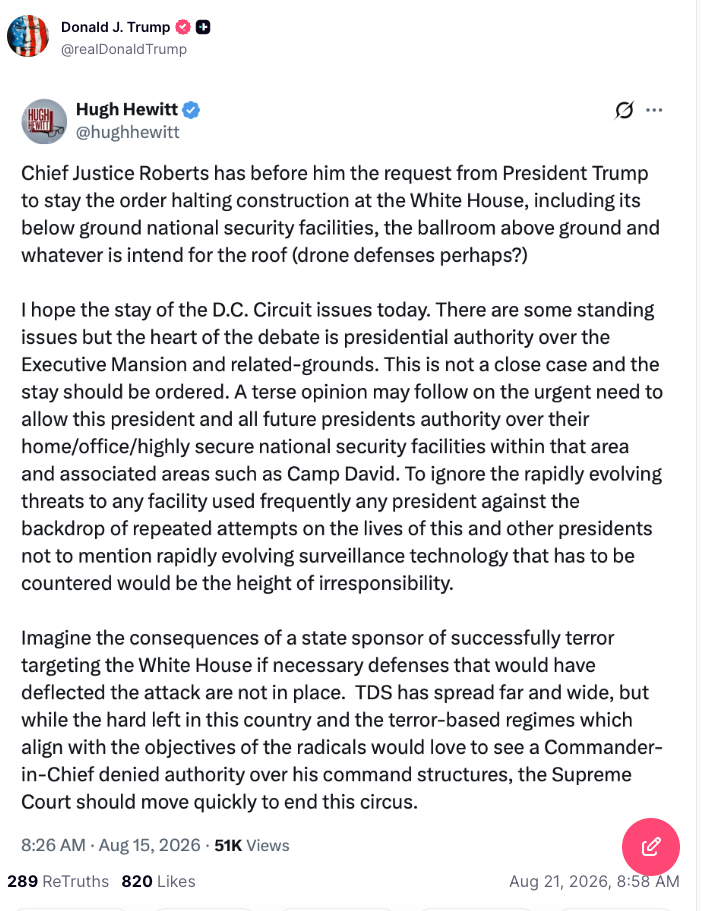Open the @hughhewitt handle link
Screen dimensions: 701x911
pyautogui.click(x=128, y=132)
